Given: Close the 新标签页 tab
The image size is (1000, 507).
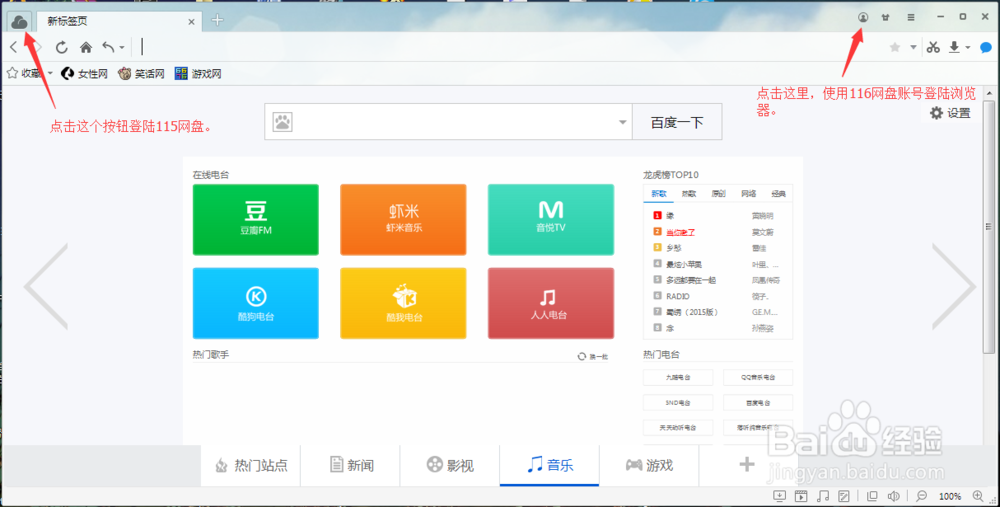Looking at the screenshot, I should [x=191, y=22].
